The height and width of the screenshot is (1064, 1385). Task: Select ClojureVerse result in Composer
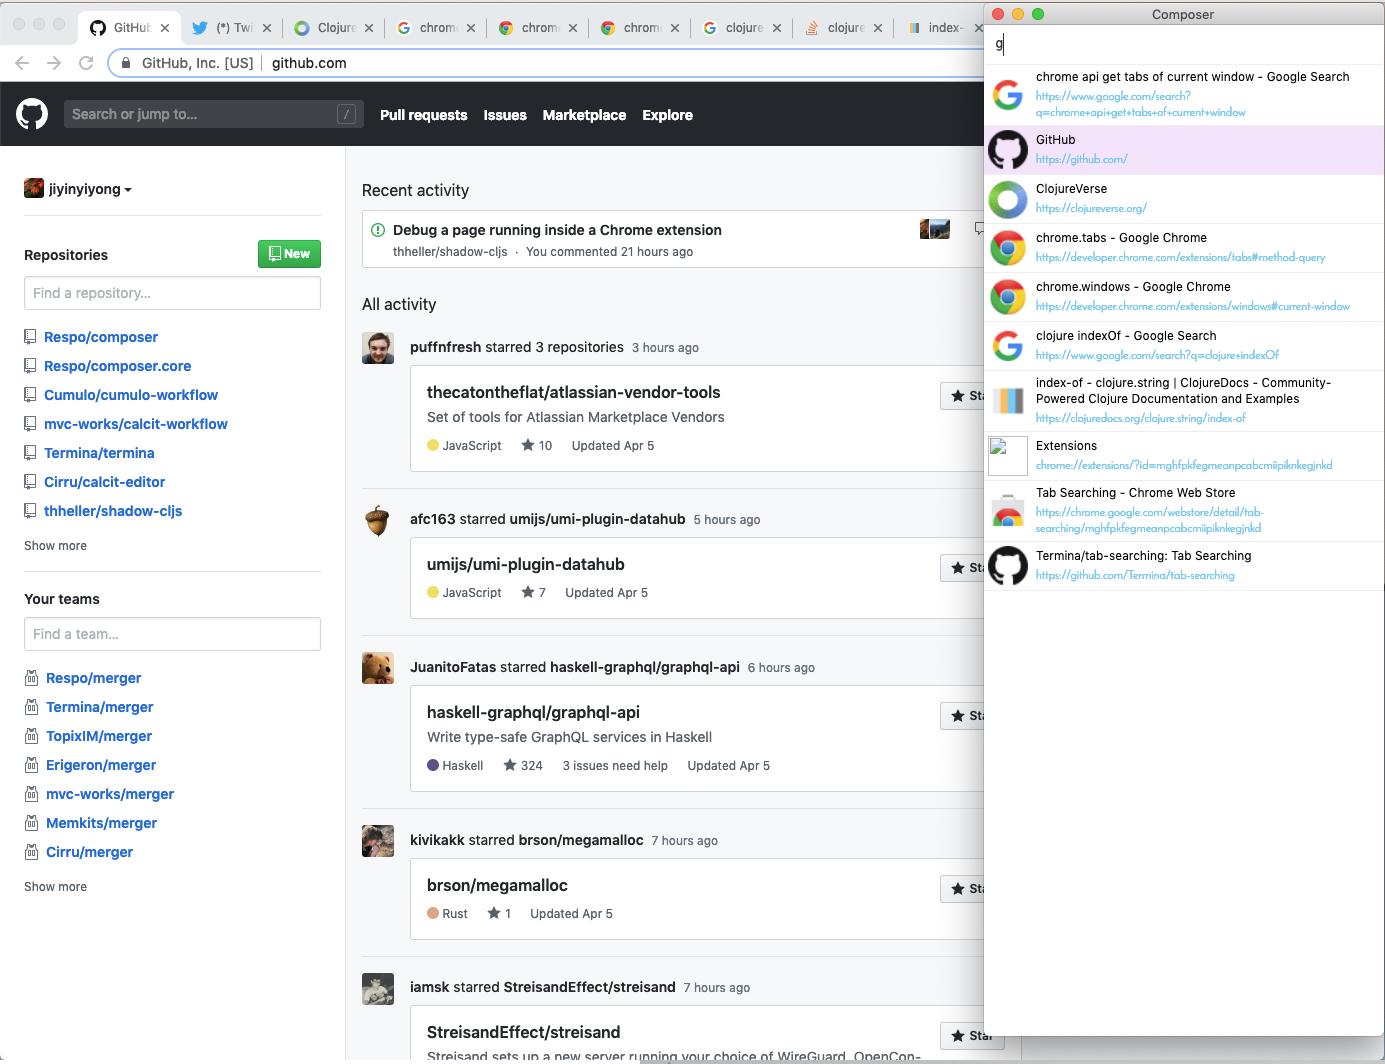1184,199
